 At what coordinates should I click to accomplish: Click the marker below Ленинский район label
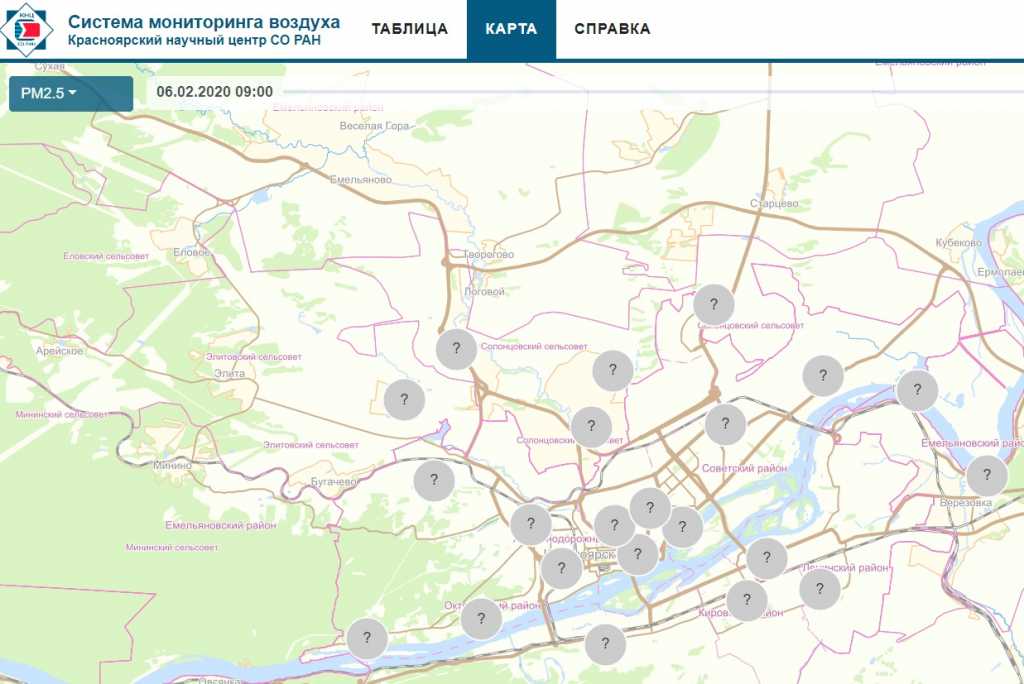(x=819, y=589)
